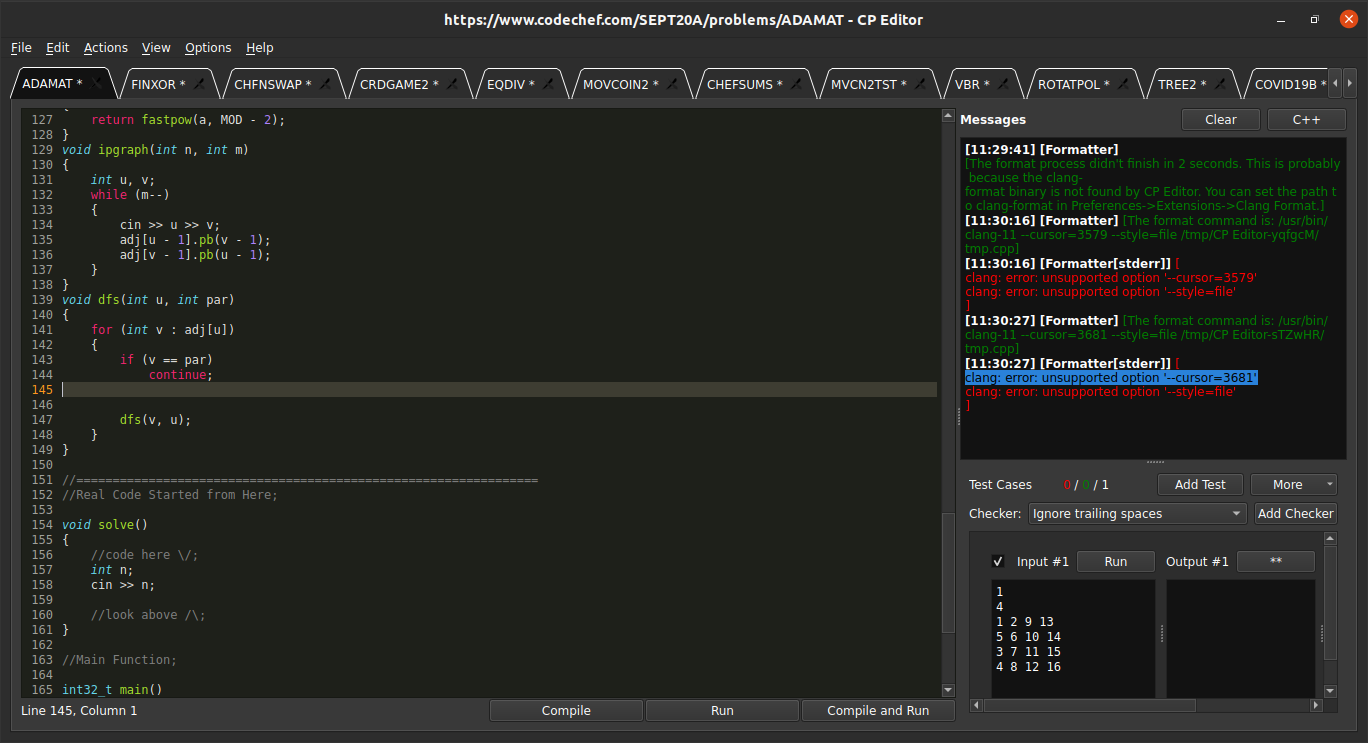This screenshot has width=1368, height=743.
Task: Click the Compile and Run button
Action: click(878, 710)
